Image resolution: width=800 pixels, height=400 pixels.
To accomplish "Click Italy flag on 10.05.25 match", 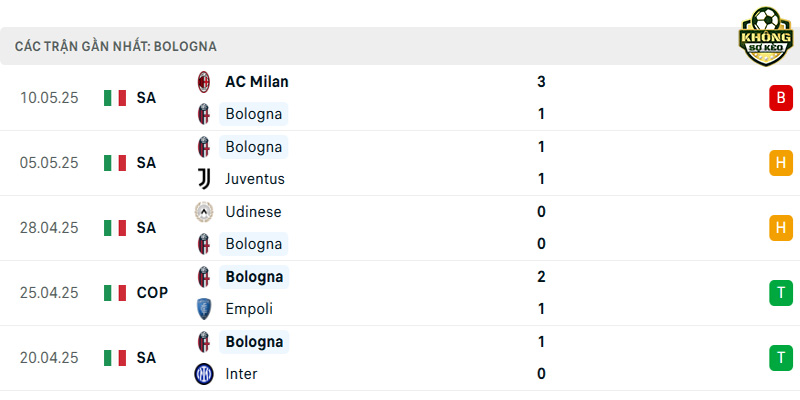I will (x=115, y=98).
